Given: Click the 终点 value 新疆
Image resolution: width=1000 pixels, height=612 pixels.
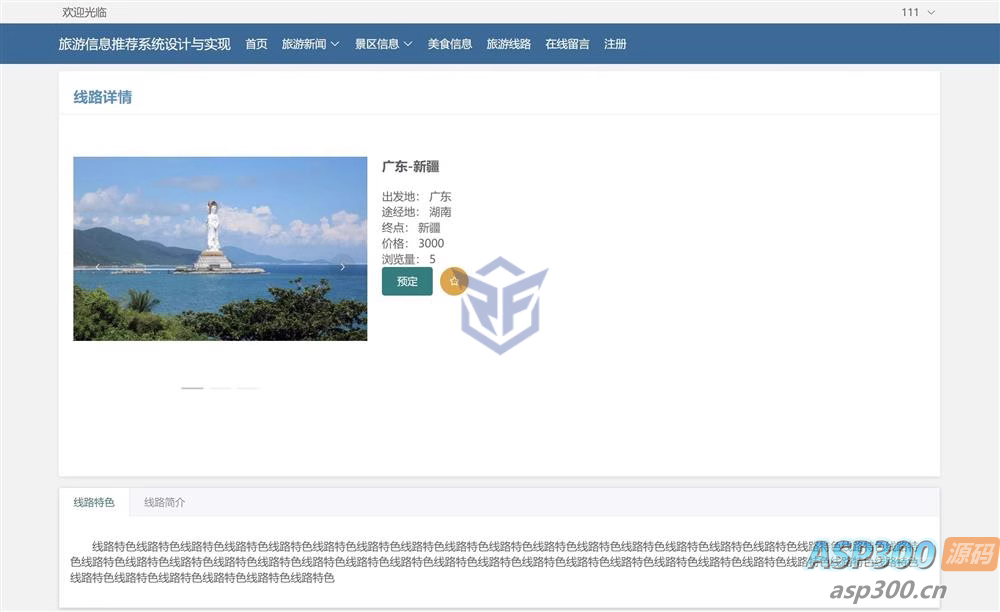Looking at the screenshot, I should (429, 228).
